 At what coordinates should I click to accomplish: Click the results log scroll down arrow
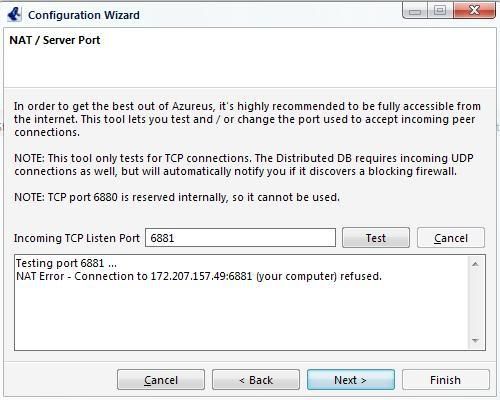click(x=475, y=341)
